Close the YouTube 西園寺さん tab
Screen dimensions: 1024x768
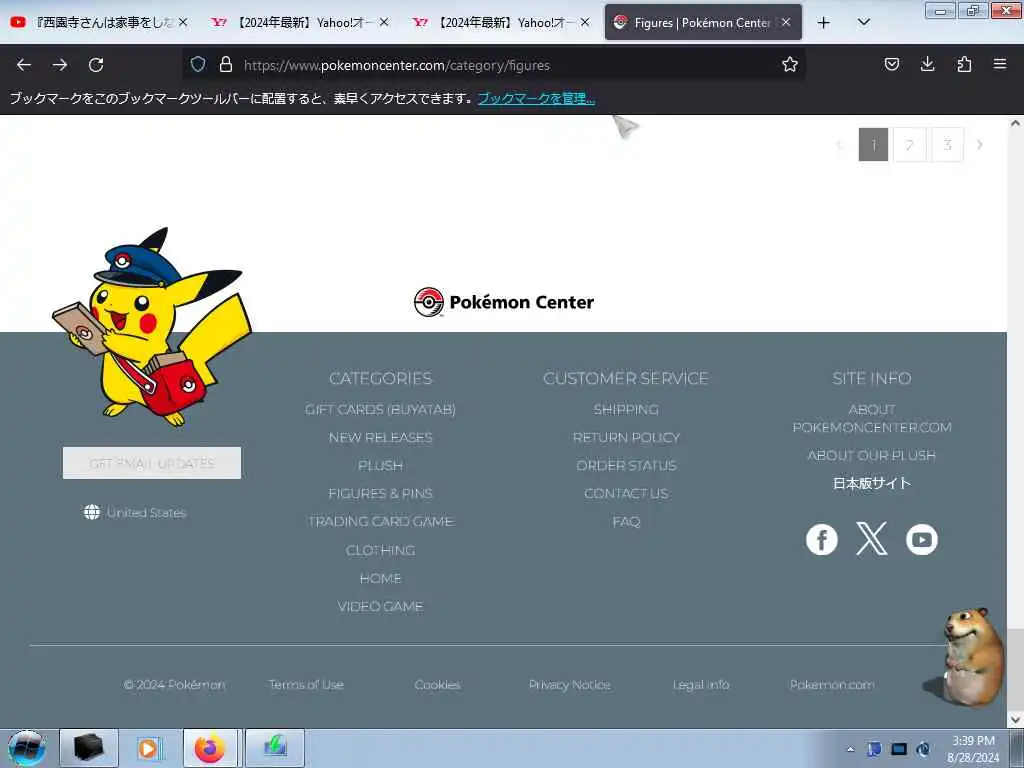pyautogui.click(x=184, y=23)
